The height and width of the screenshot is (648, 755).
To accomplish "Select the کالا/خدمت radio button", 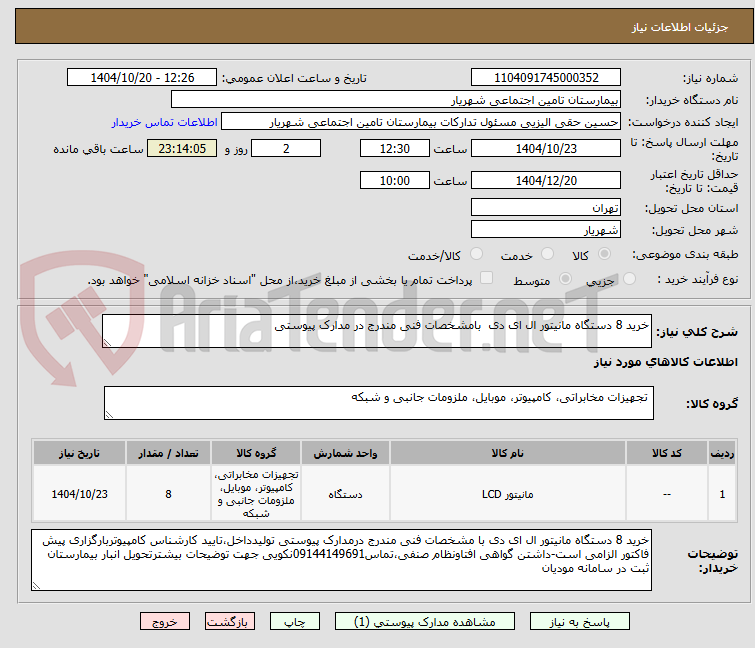I will pos(476,254).
